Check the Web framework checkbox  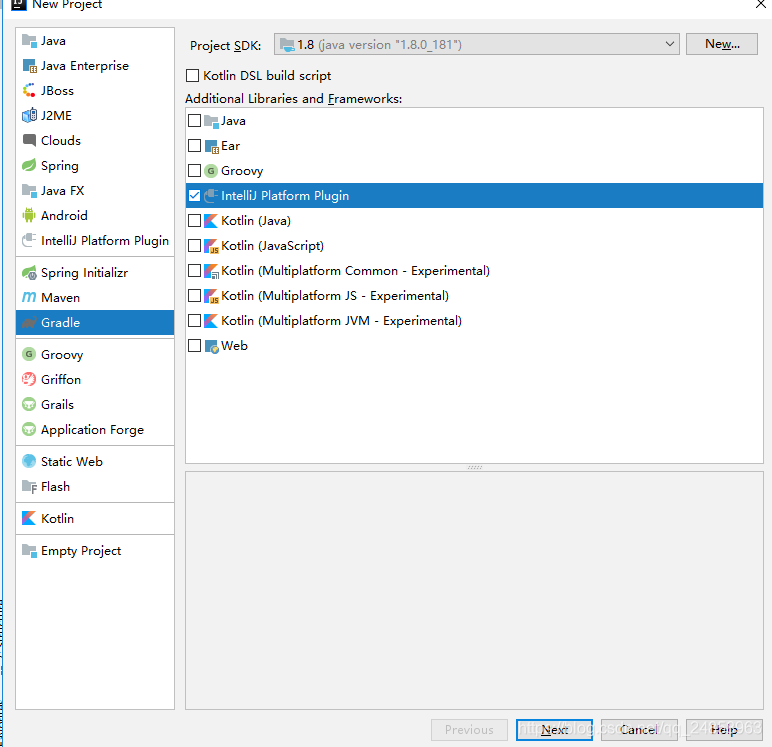coord(194,346)
